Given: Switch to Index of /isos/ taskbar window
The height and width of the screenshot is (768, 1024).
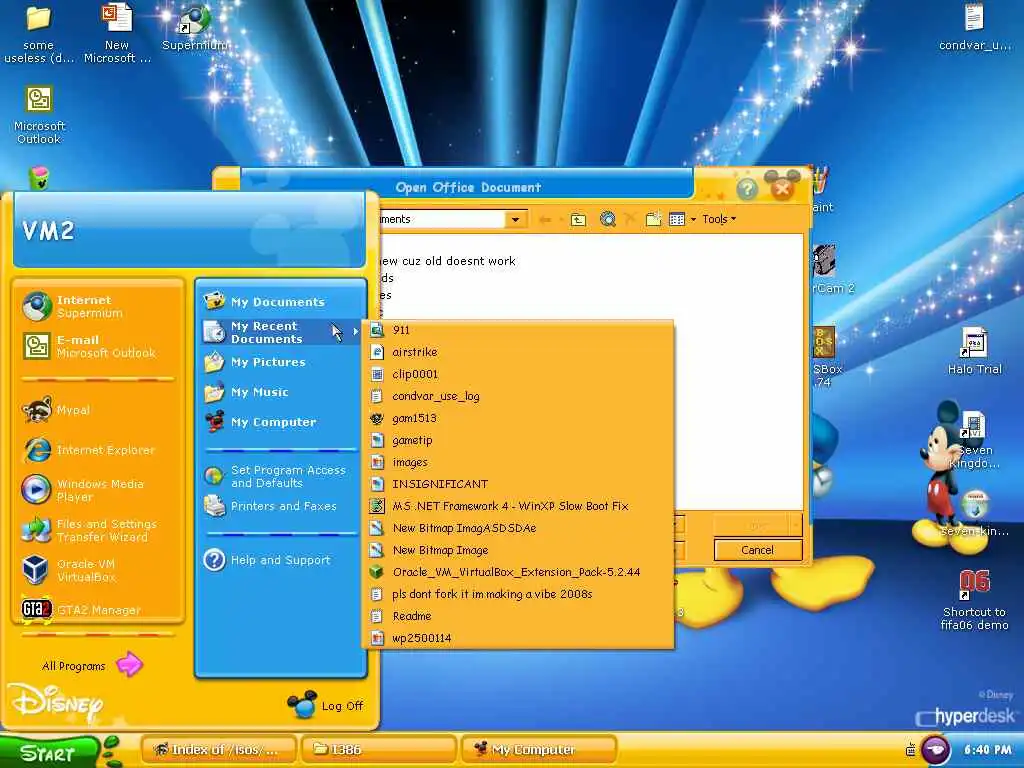Looking at the screenshot, I should point(219,750).
